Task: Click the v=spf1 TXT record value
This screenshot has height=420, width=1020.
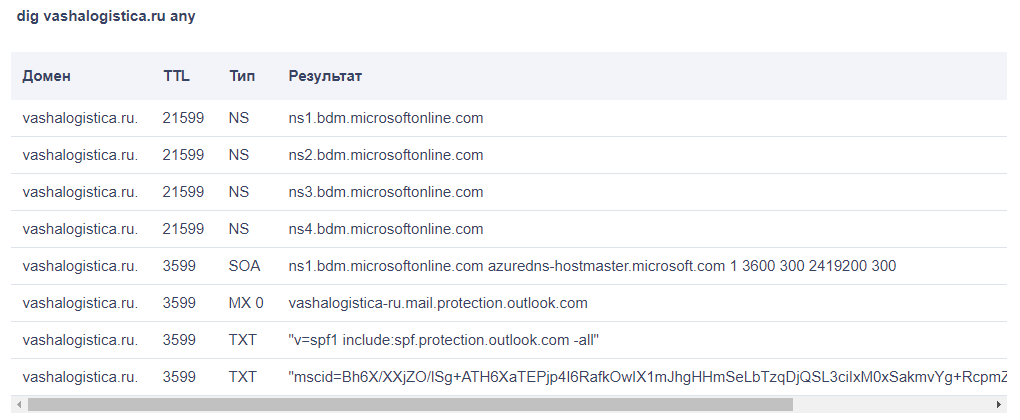Action: [443, 340]
